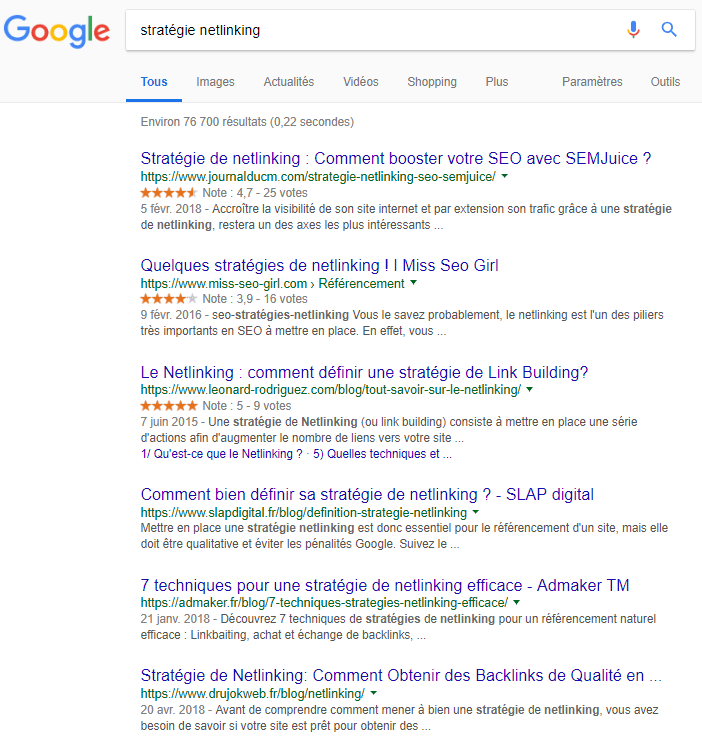702x739 pixels.
Task: Click the text Note : 5 - 9 votes
Action: (247, 406)
